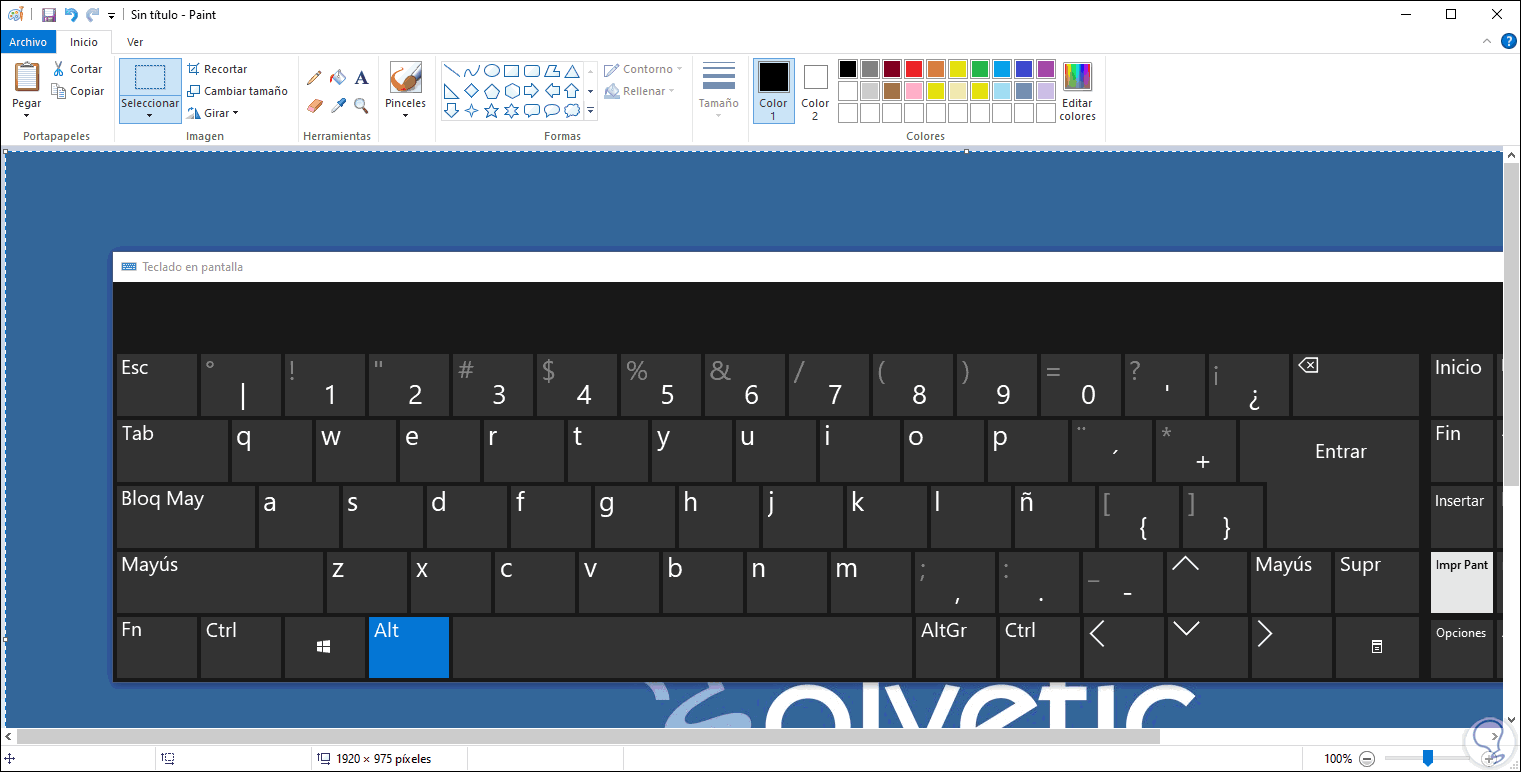This screenshot has height=772, width=1521.
Task: Pick the pink color swatch
Action: tap(914, 91)
